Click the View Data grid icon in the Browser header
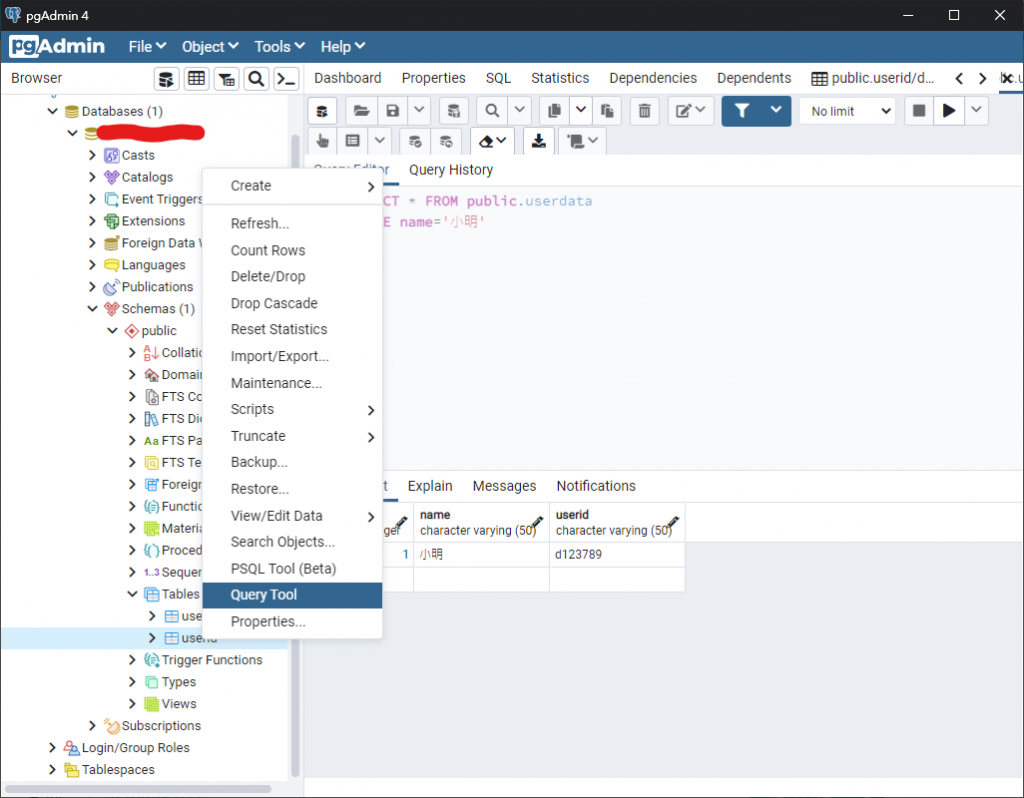The image size is (1024, 798). (197, 79)
